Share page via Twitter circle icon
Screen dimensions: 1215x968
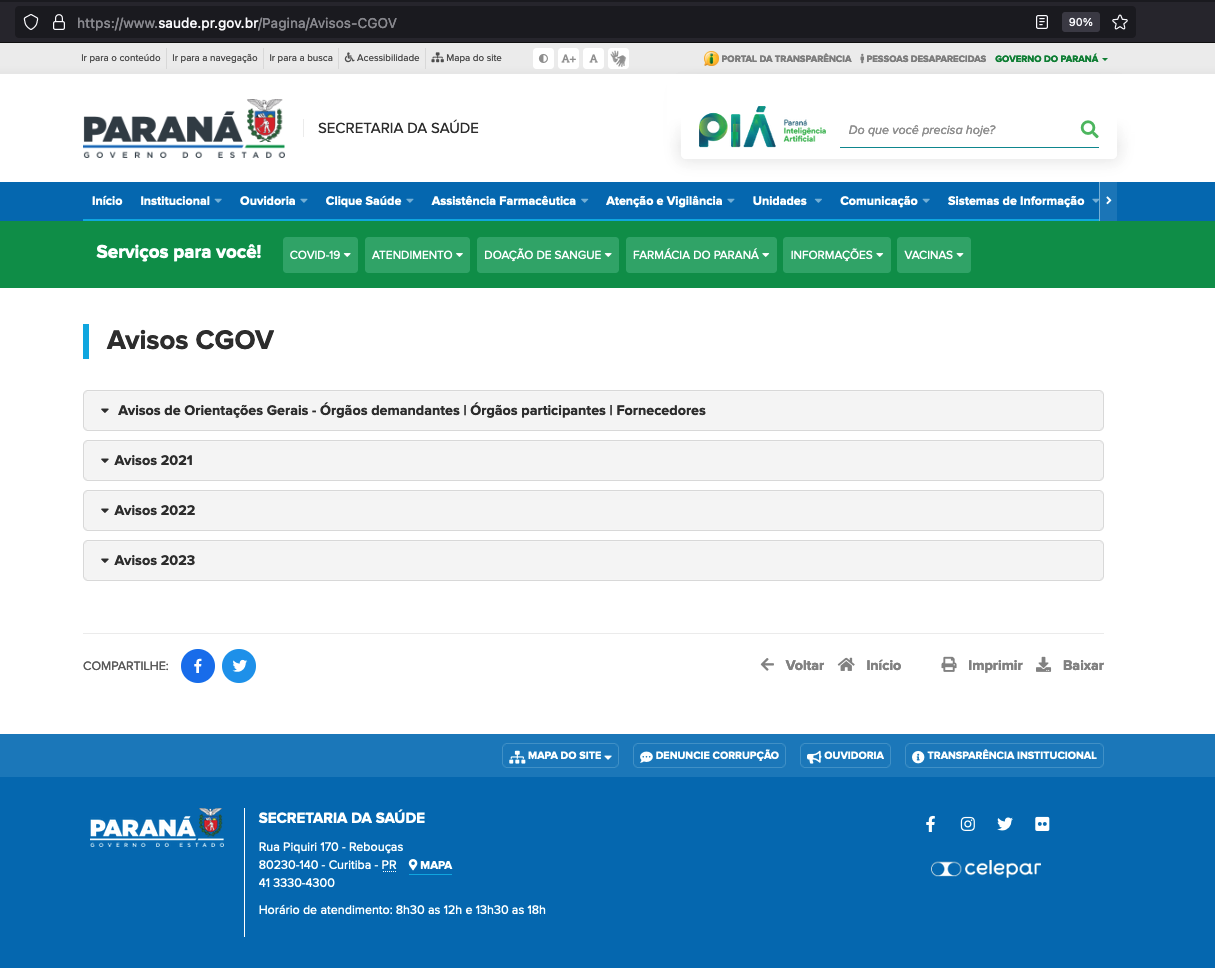pyautogui.click(x=239, y=666)
